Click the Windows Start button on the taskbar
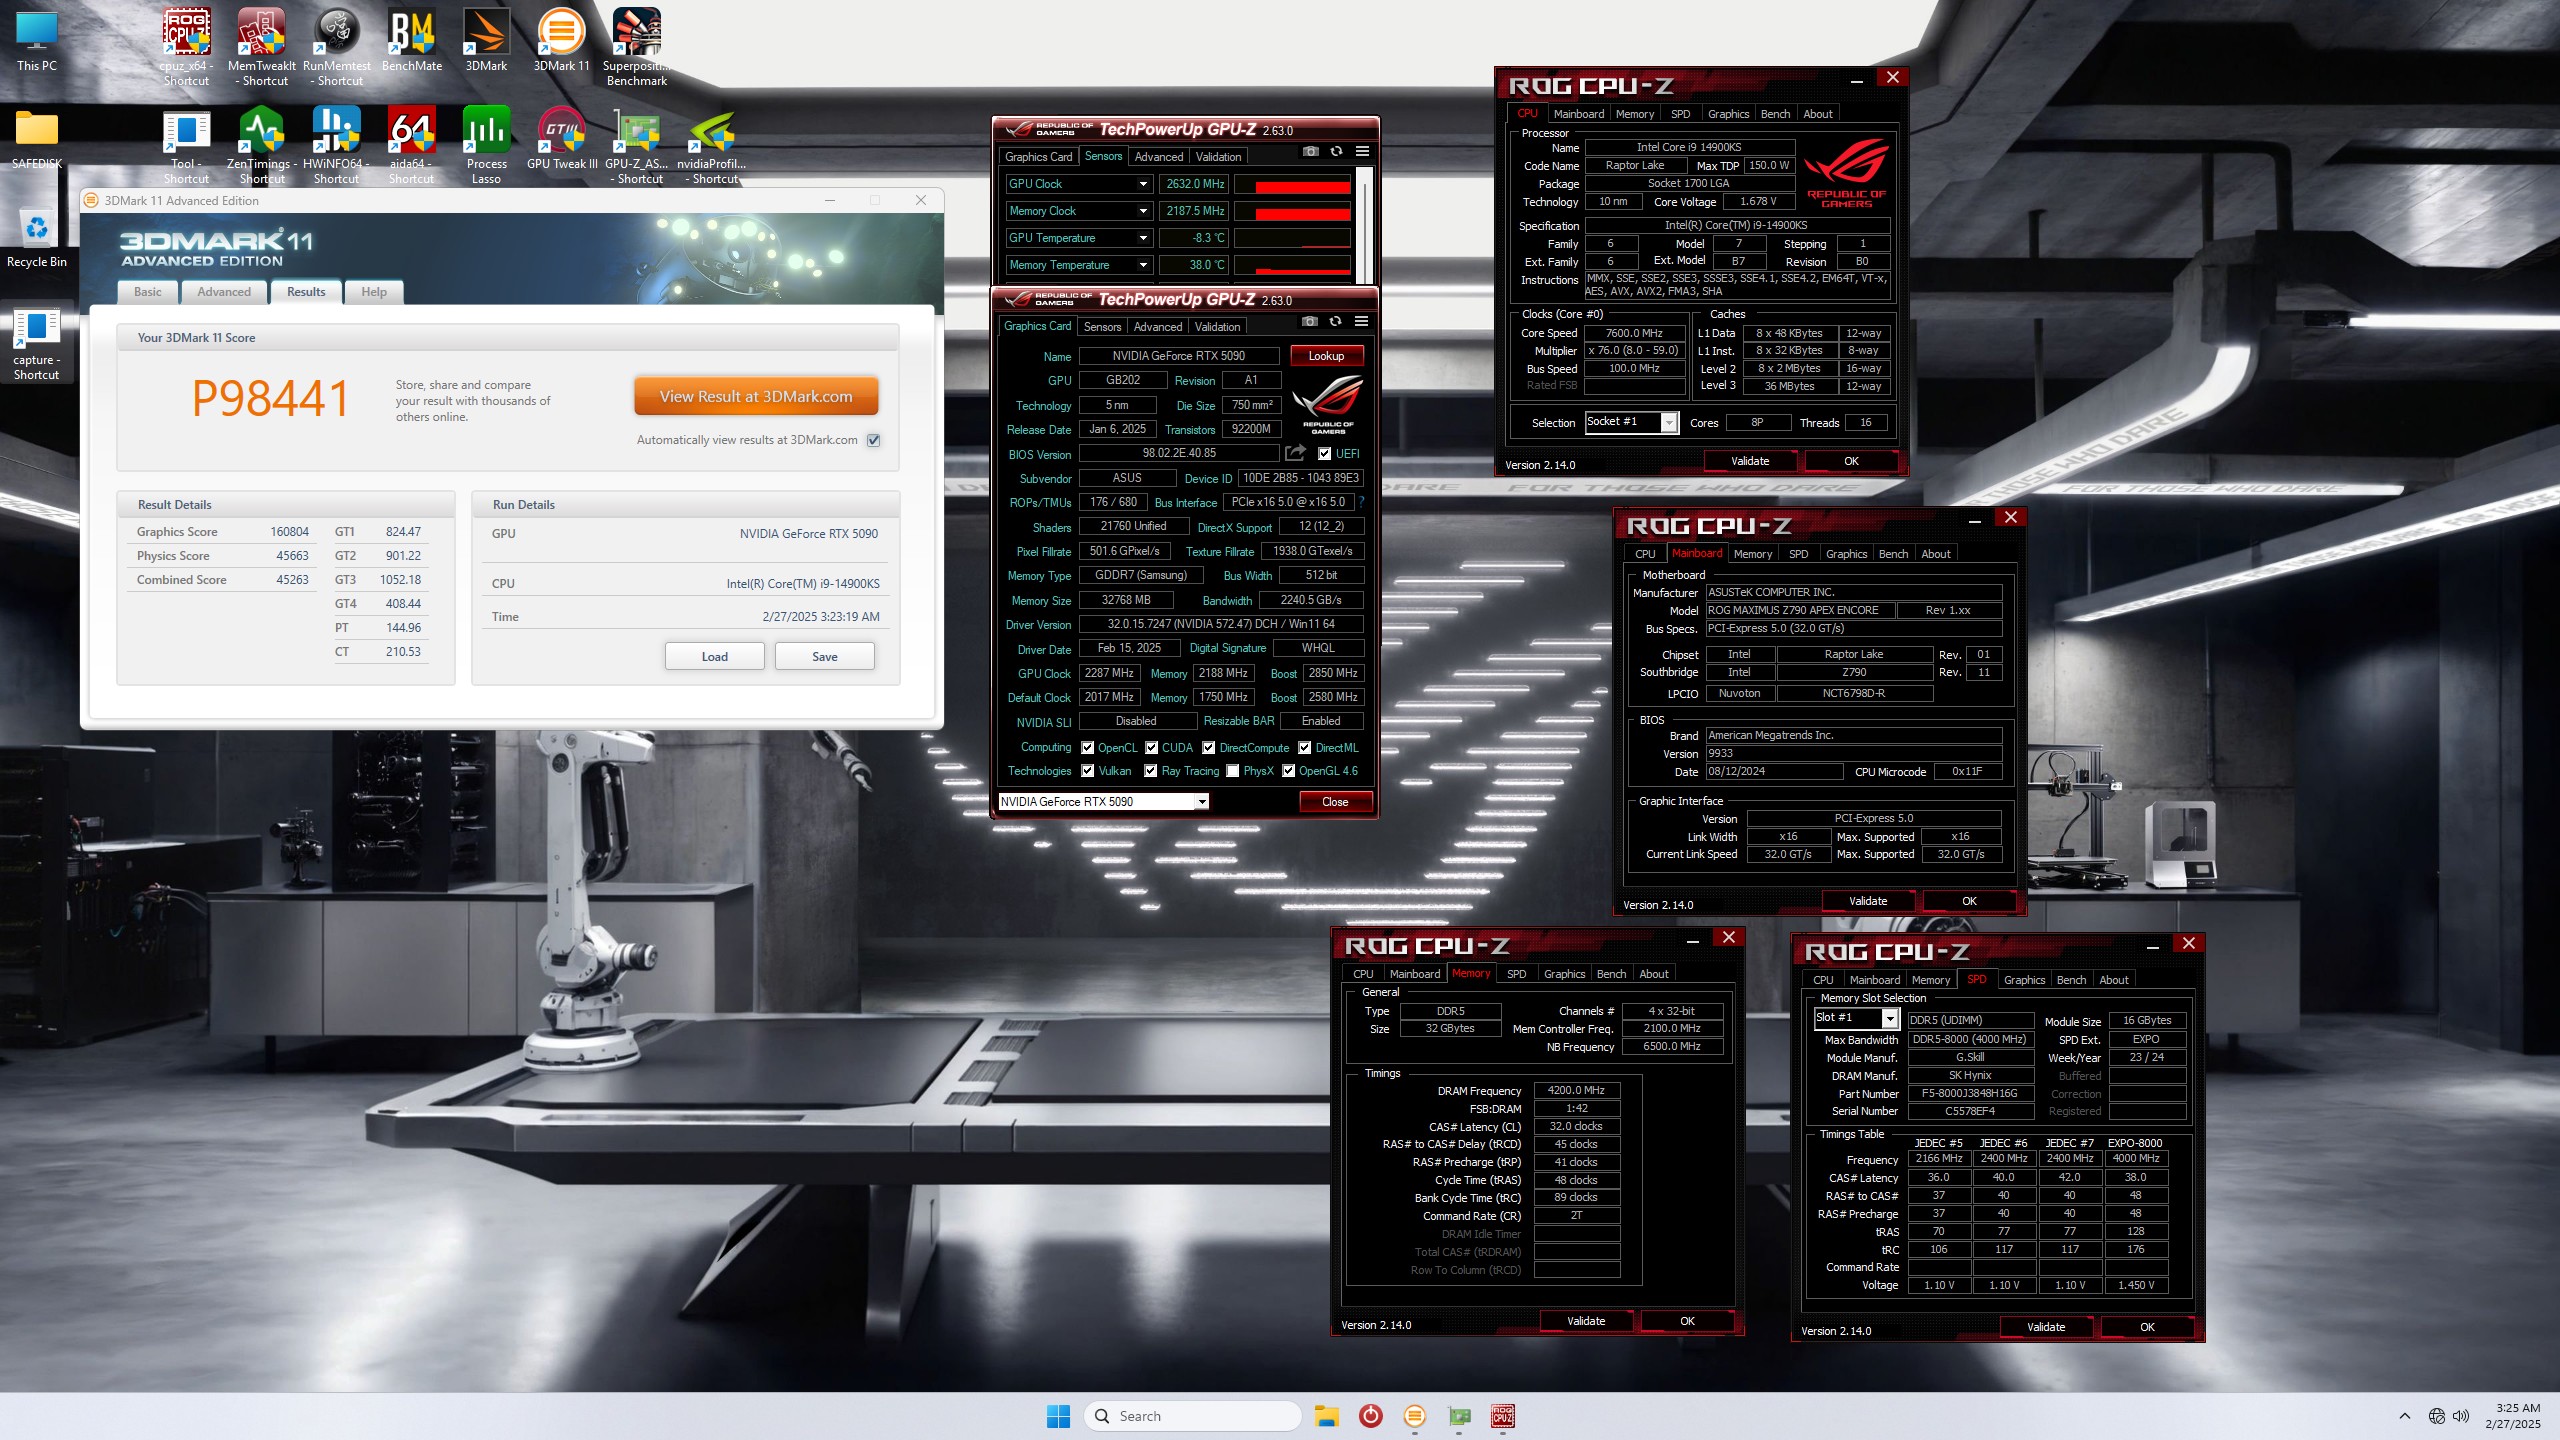 click(1058, 1416)
